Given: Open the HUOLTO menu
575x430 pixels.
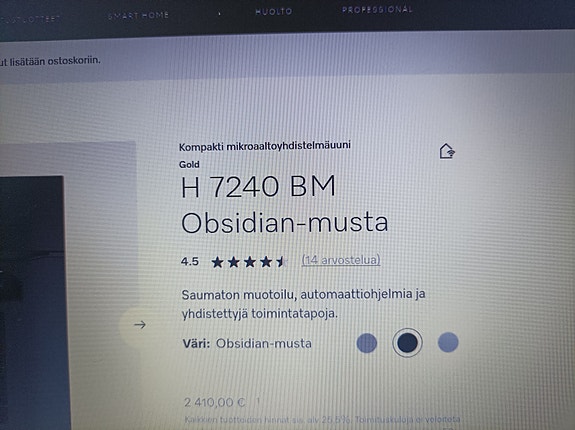Looking at the screenshot, I should pos(274,12).
